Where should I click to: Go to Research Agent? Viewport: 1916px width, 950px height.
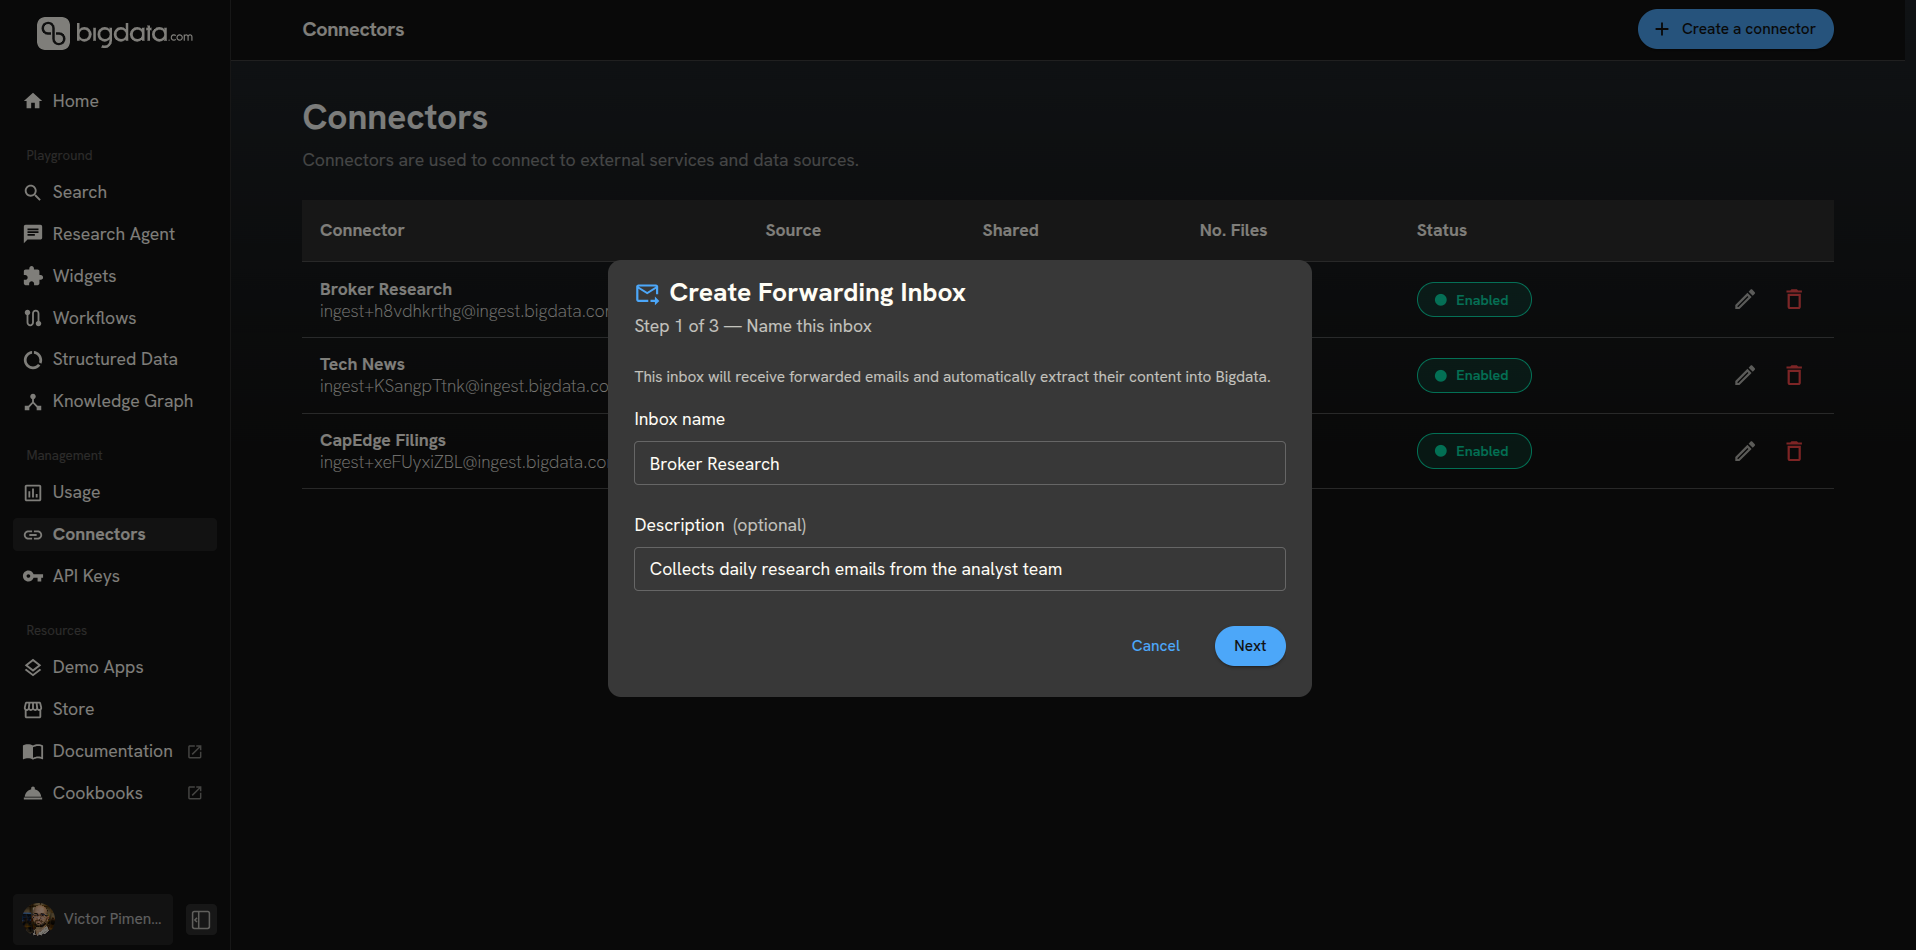pyautogui.click(x=115, y=234)
